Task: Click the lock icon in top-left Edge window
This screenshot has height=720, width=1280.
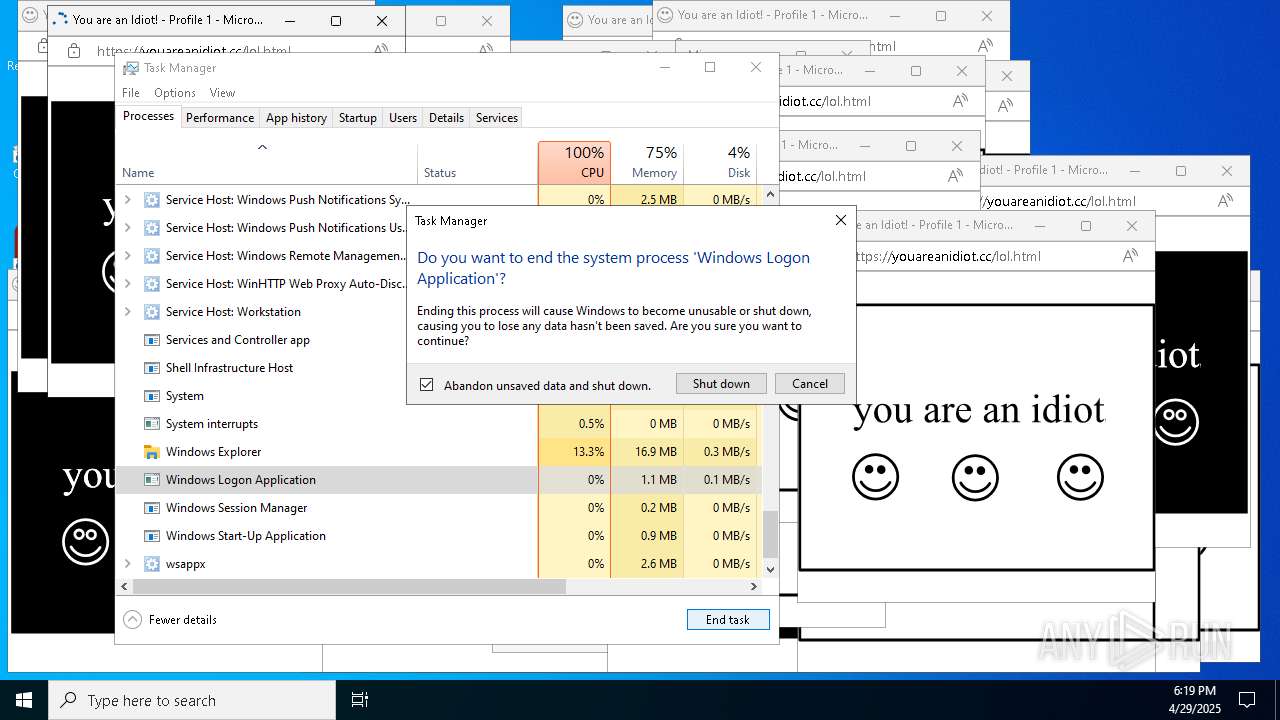Action: pos(73,51)
